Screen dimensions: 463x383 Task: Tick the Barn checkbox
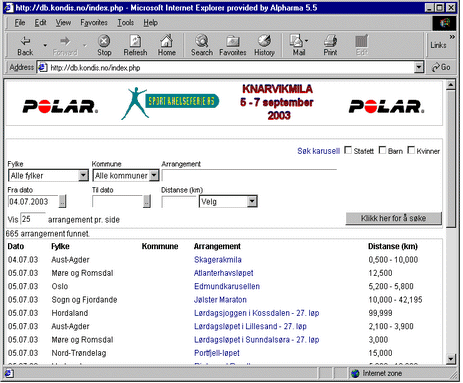tap(382, 150)
